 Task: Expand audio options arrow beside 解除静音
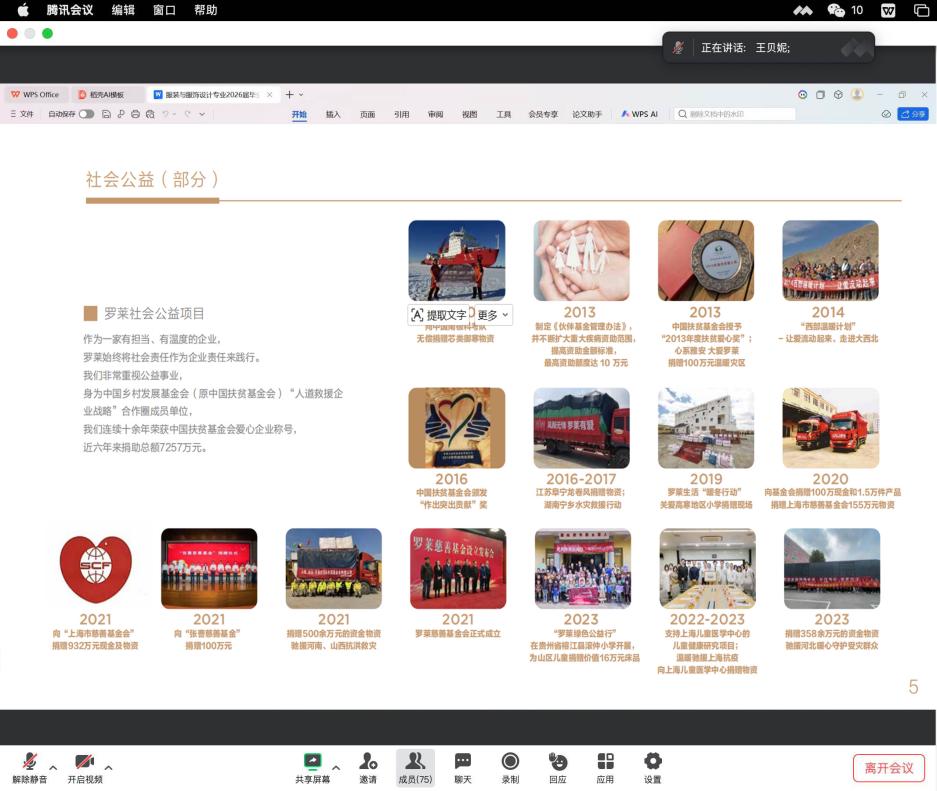[53, 768]
